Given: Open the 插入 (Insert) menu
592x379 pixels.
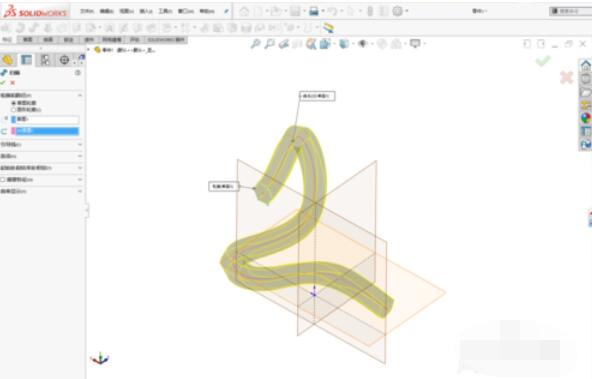Looking at the screenshot, I should 146,11.
